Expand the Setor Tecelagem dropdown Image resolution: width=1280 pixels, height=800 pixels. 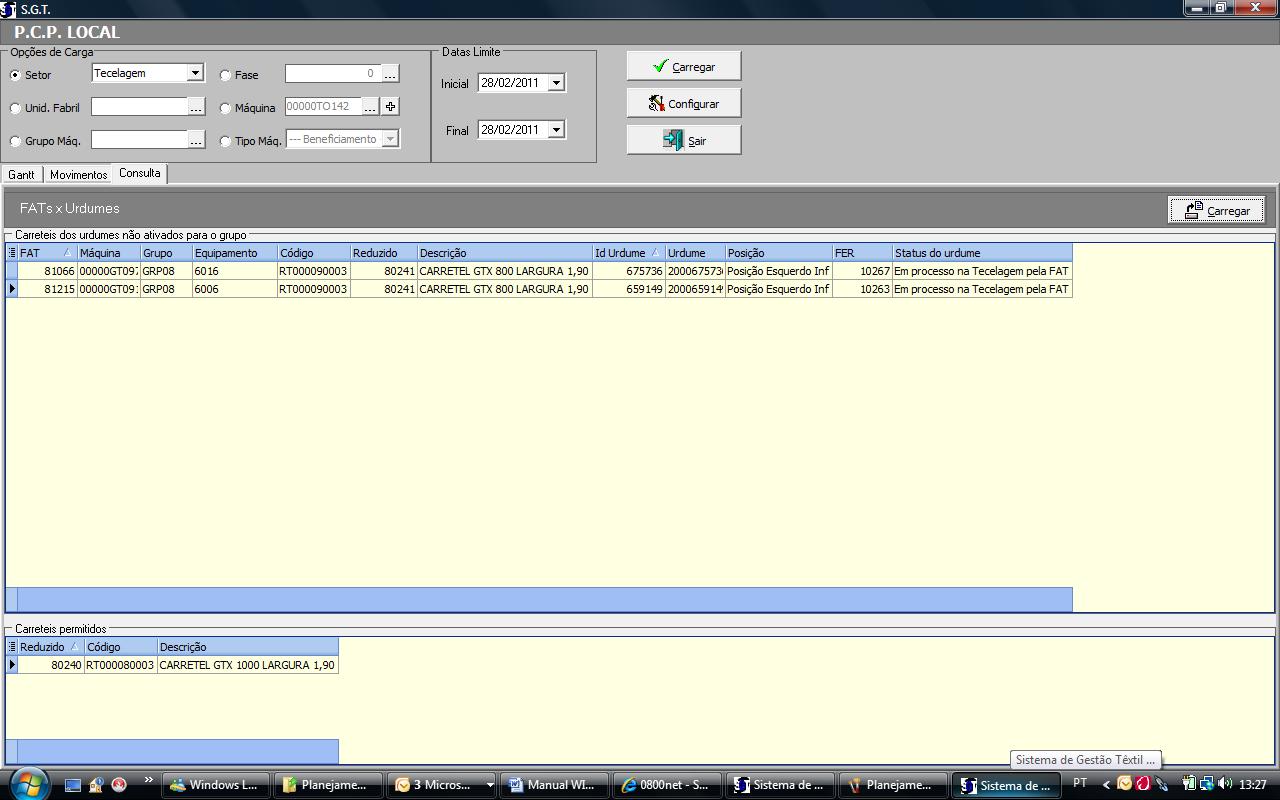[196, 73]
